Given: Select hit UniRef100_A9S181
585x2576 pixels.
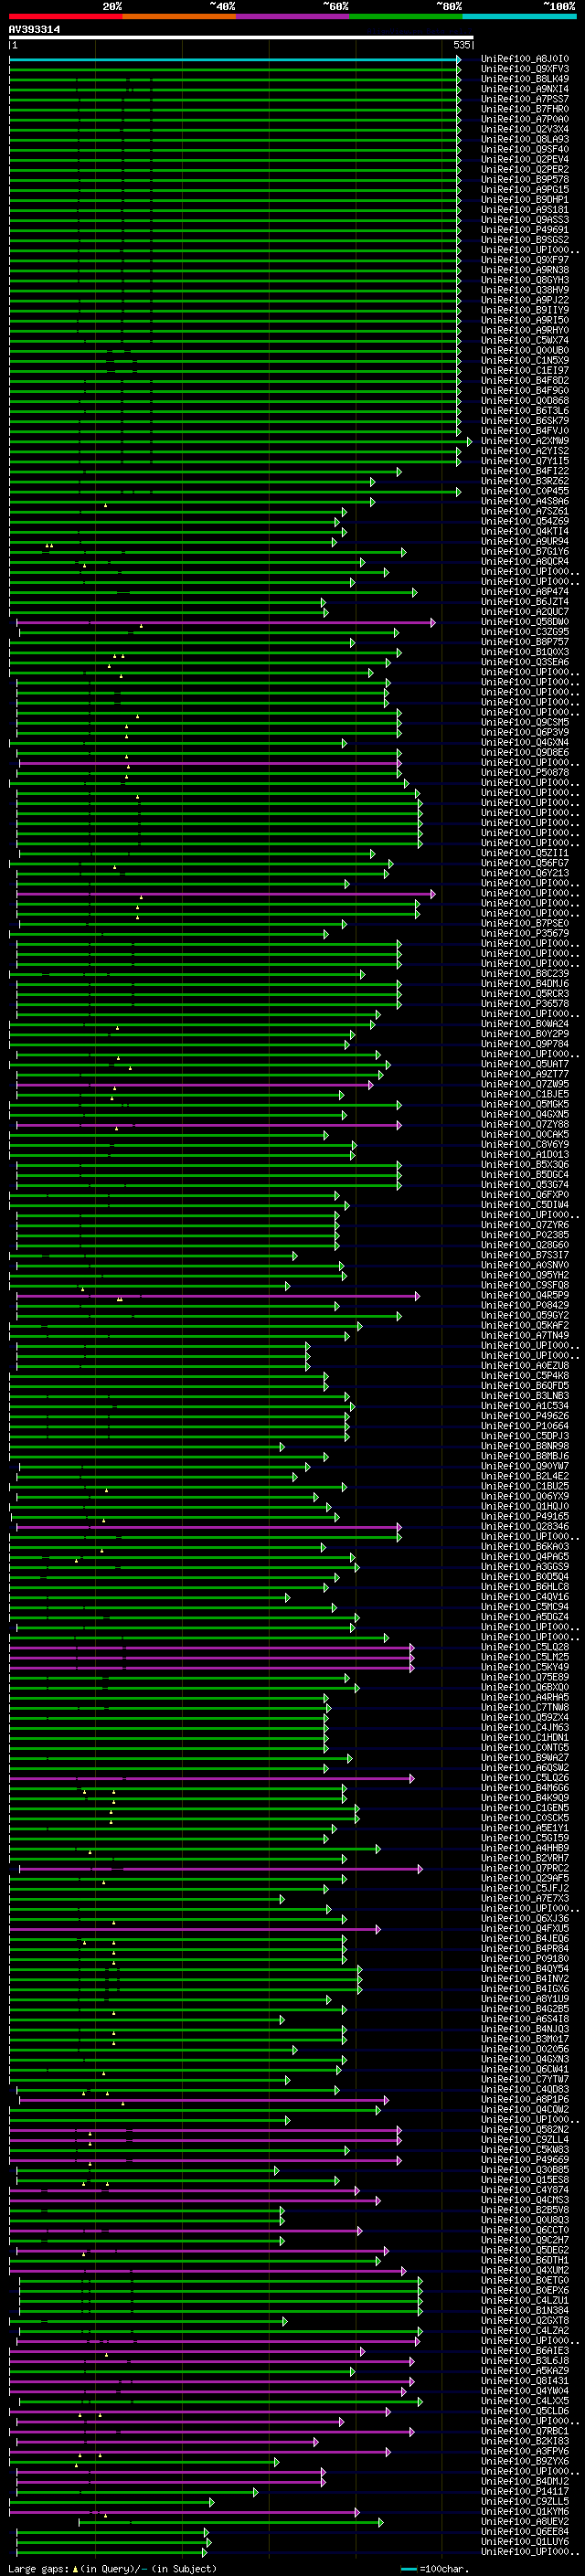Looking at the screenshot, I should pos(525,210).
